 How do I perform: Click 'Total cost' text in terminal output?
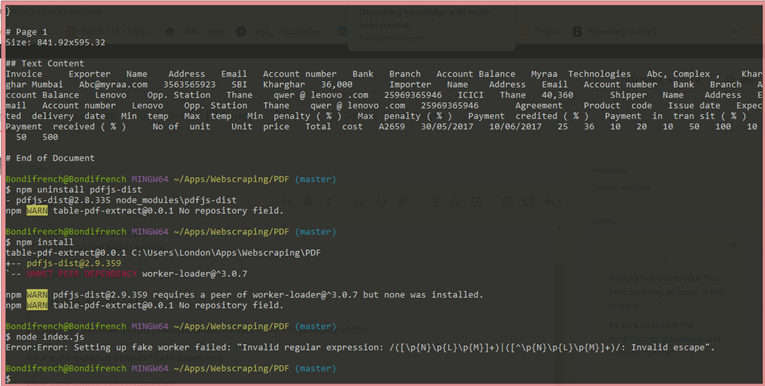(x=334, y=127)
